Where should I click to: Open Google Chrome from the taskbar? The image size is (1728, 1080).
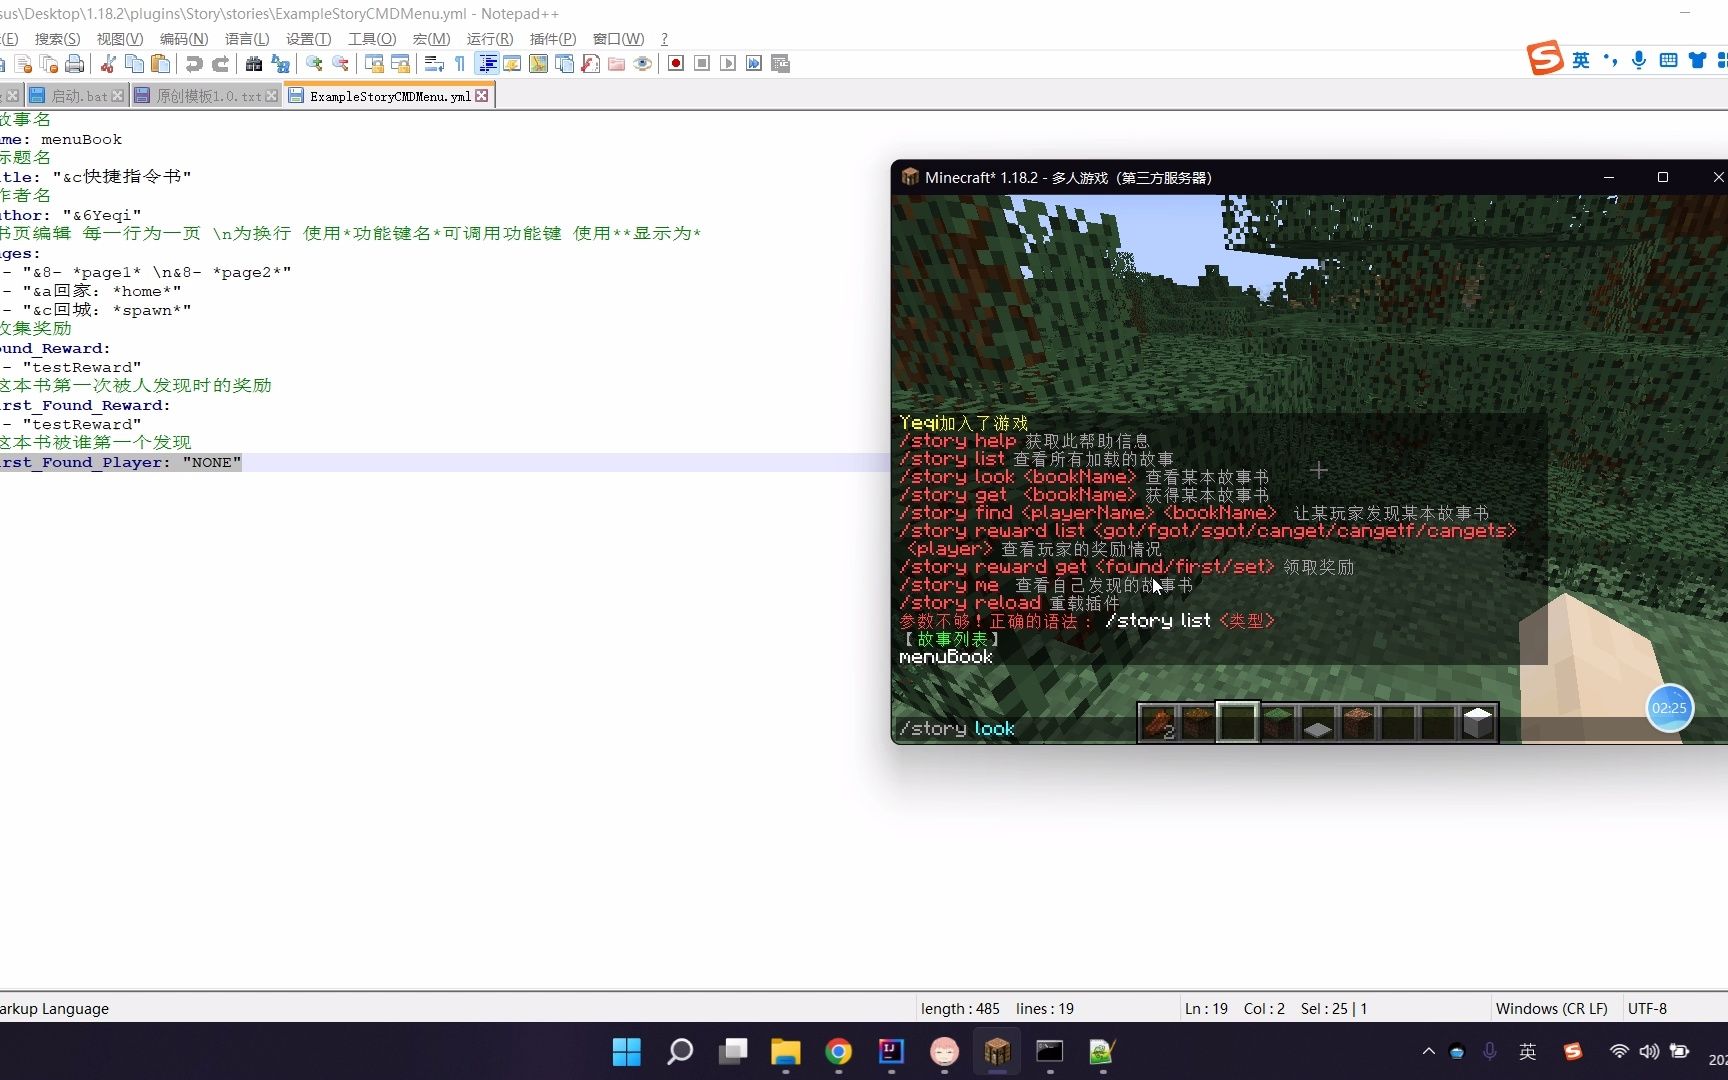(x=838, y=1052)
